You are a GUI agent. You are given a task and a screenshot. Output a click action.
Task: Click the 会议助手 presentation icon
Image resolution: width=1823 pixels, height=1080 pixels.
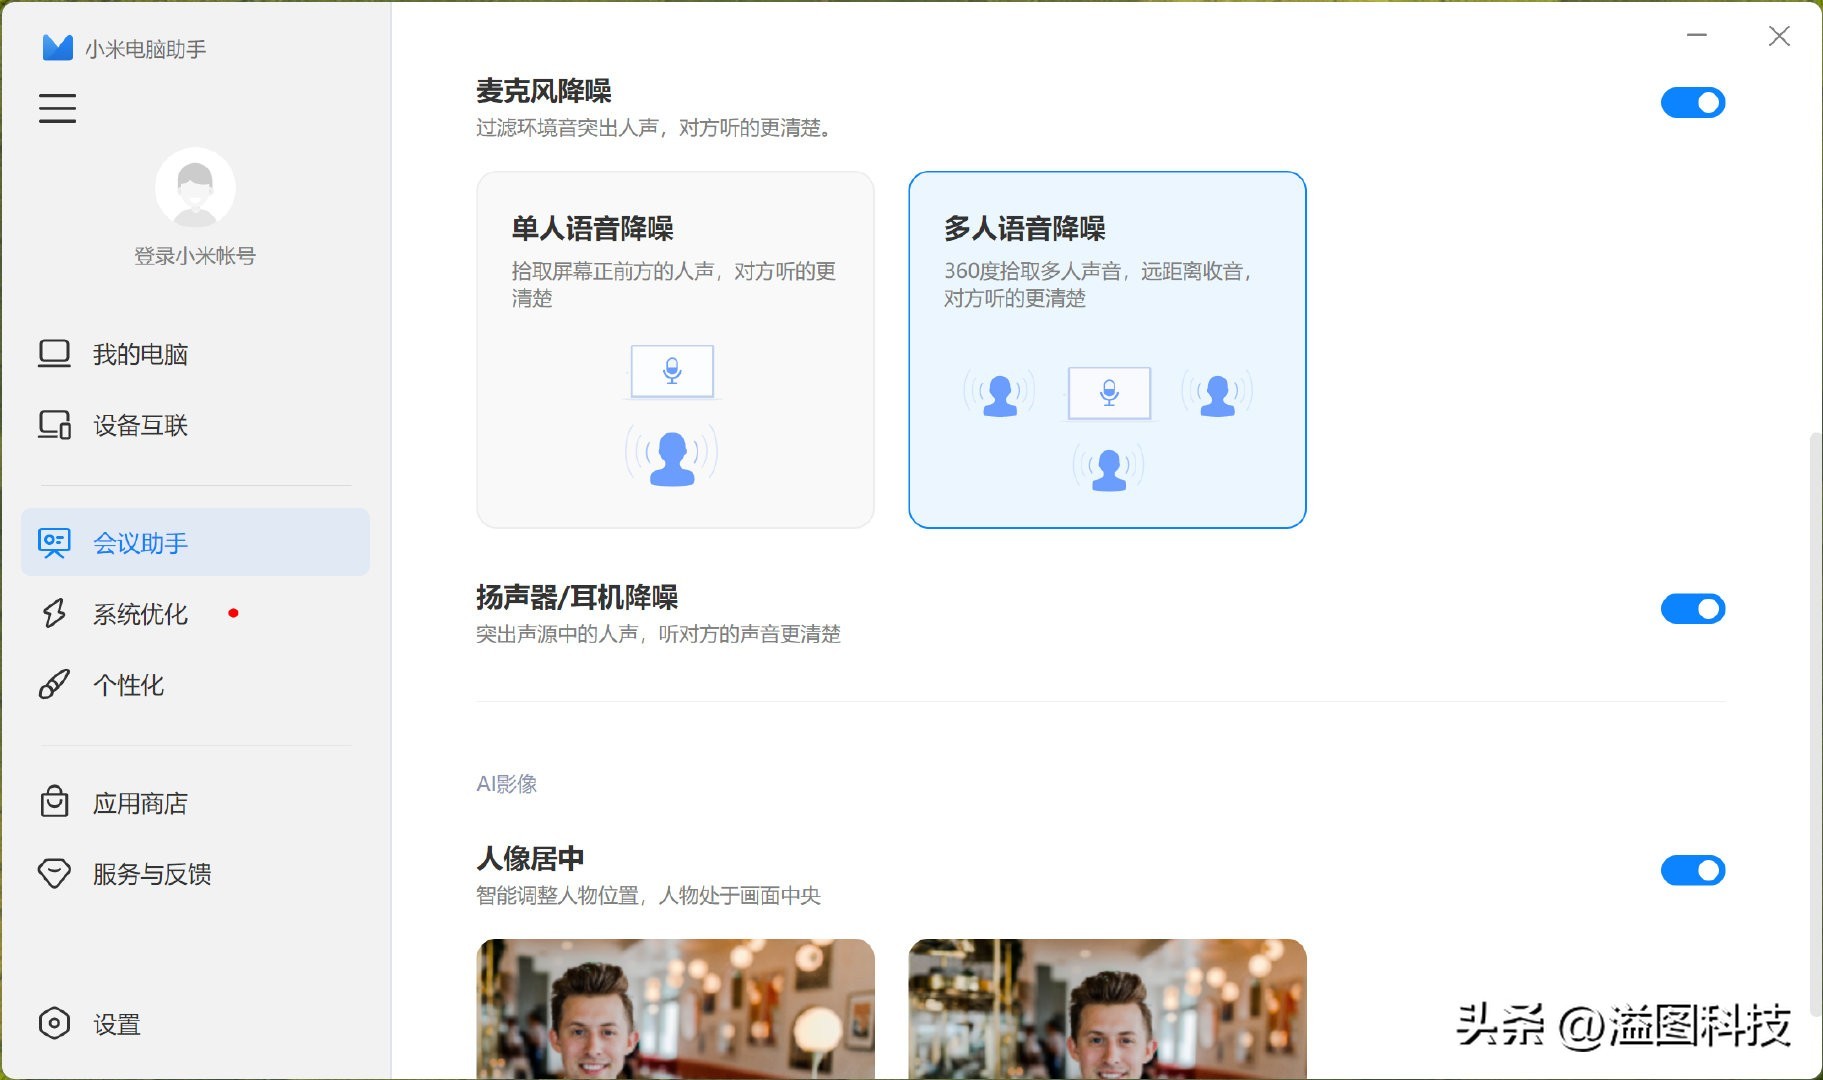tap(54, 543)
